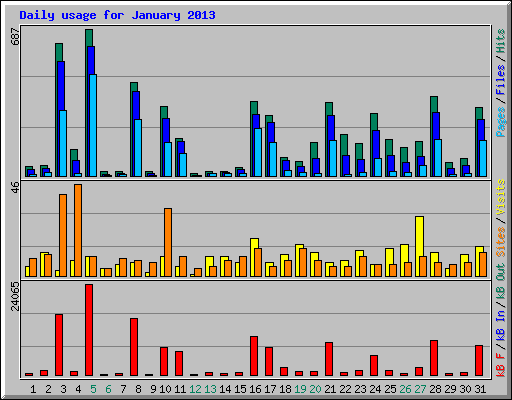Click green day 6 axis label
Screen dimensions: 512x400
click(108, 389)
